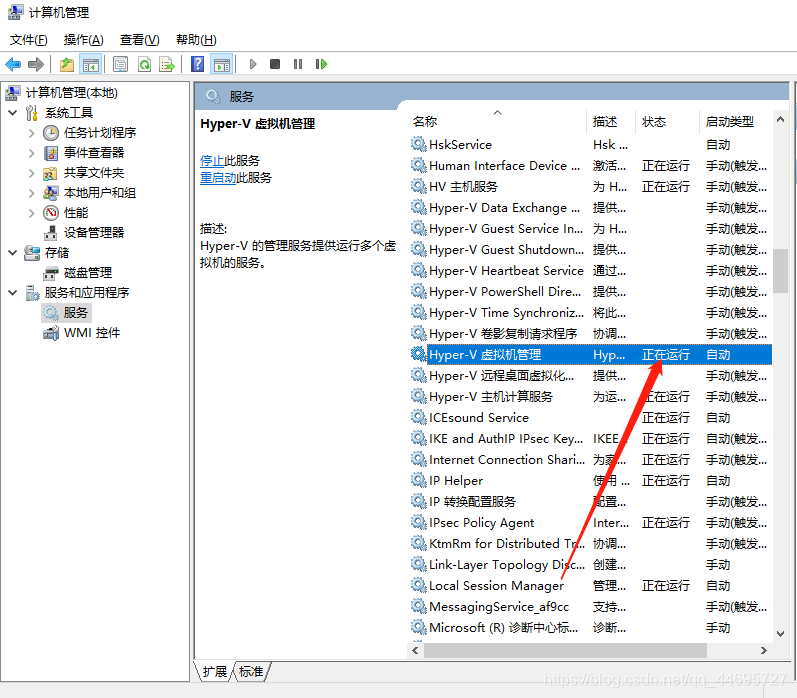Select Hyper-V Data Exchange service
This screenshot has height=698, width=797.
tap(590, 208)
